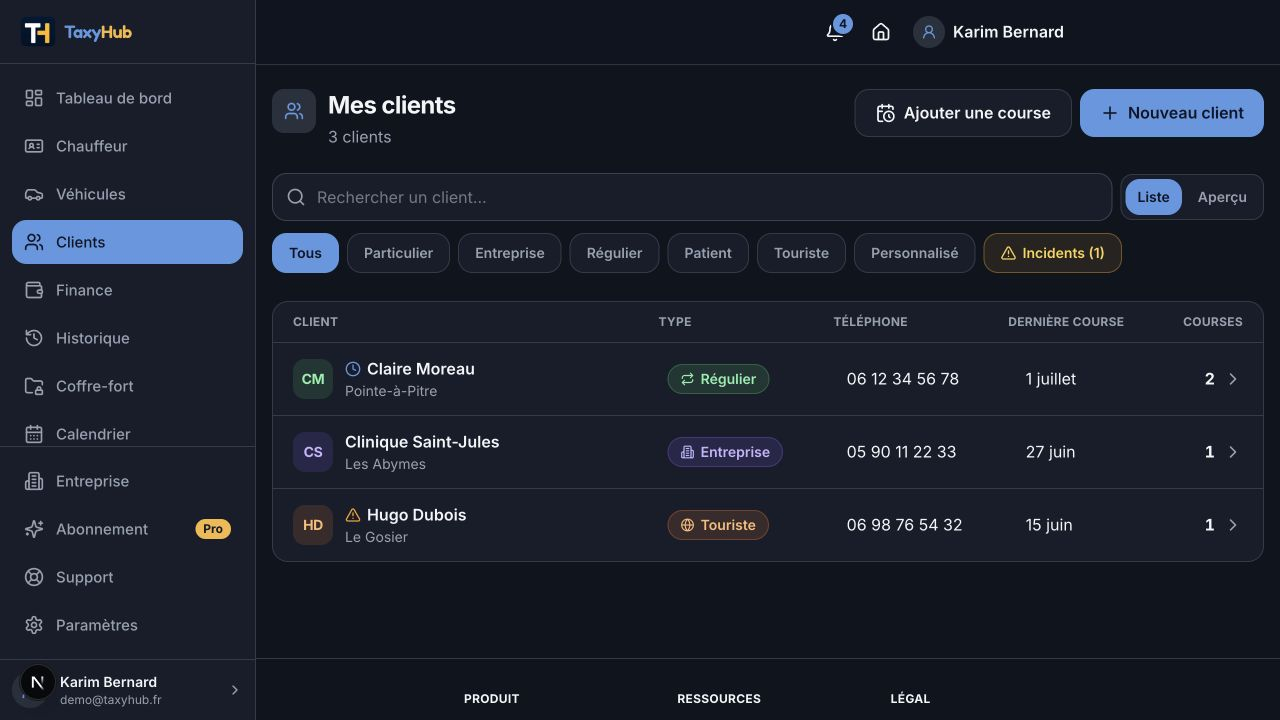The height and width of the screenshot is (720, 1280).
Task: Open Paramètres page
Action: click(x=127, y=625)
